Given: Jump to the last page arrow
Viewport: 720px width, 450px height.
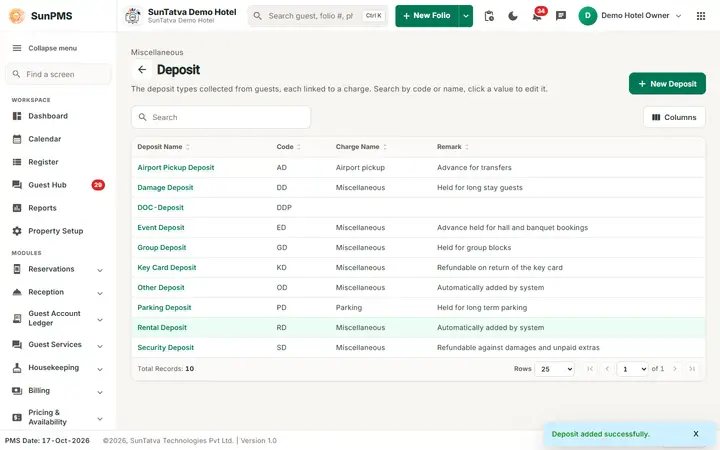Looking at the screenshot, I should (692, 369).
